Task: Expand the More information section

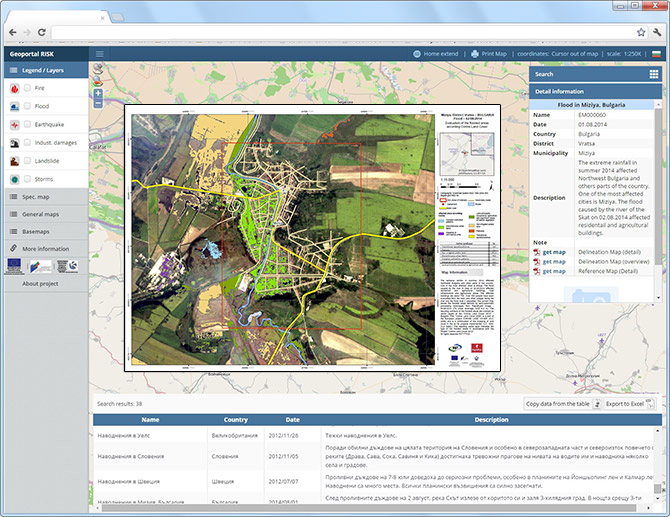Action: [46, 249]
